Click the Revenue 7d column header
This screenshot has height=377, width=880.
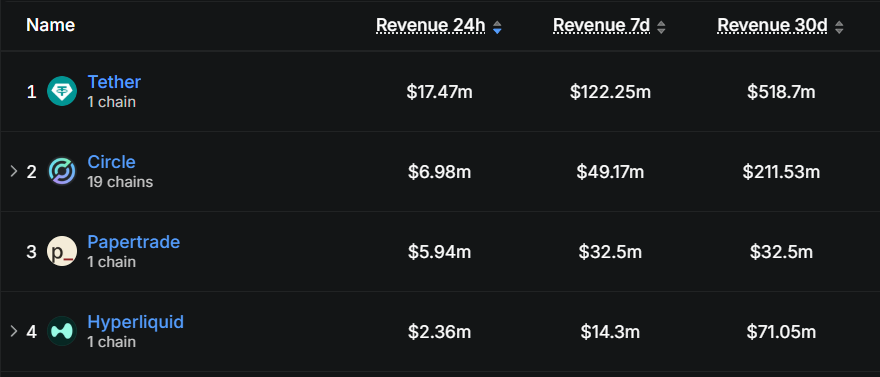[602, 25]
